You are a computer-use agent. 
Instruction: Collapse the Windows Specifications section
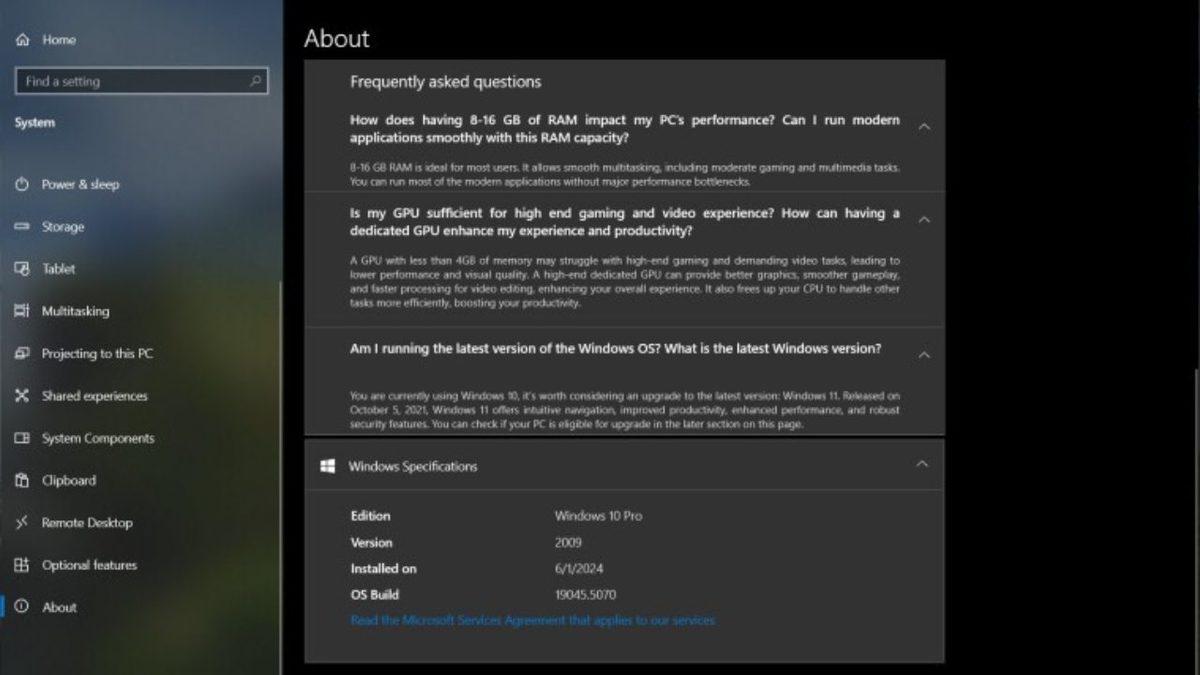pyautogui.click(x=922, y=465)
